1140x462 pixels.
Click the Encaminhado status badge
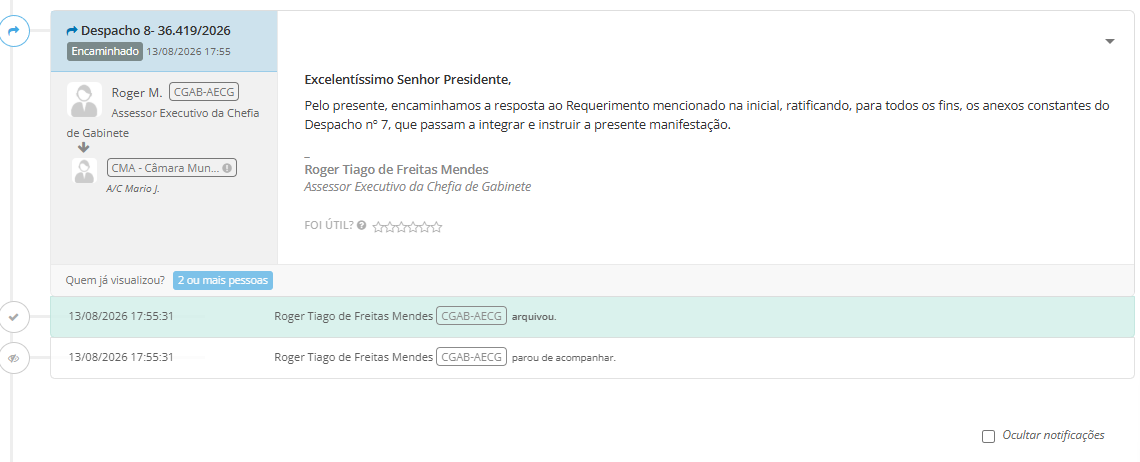105,52
